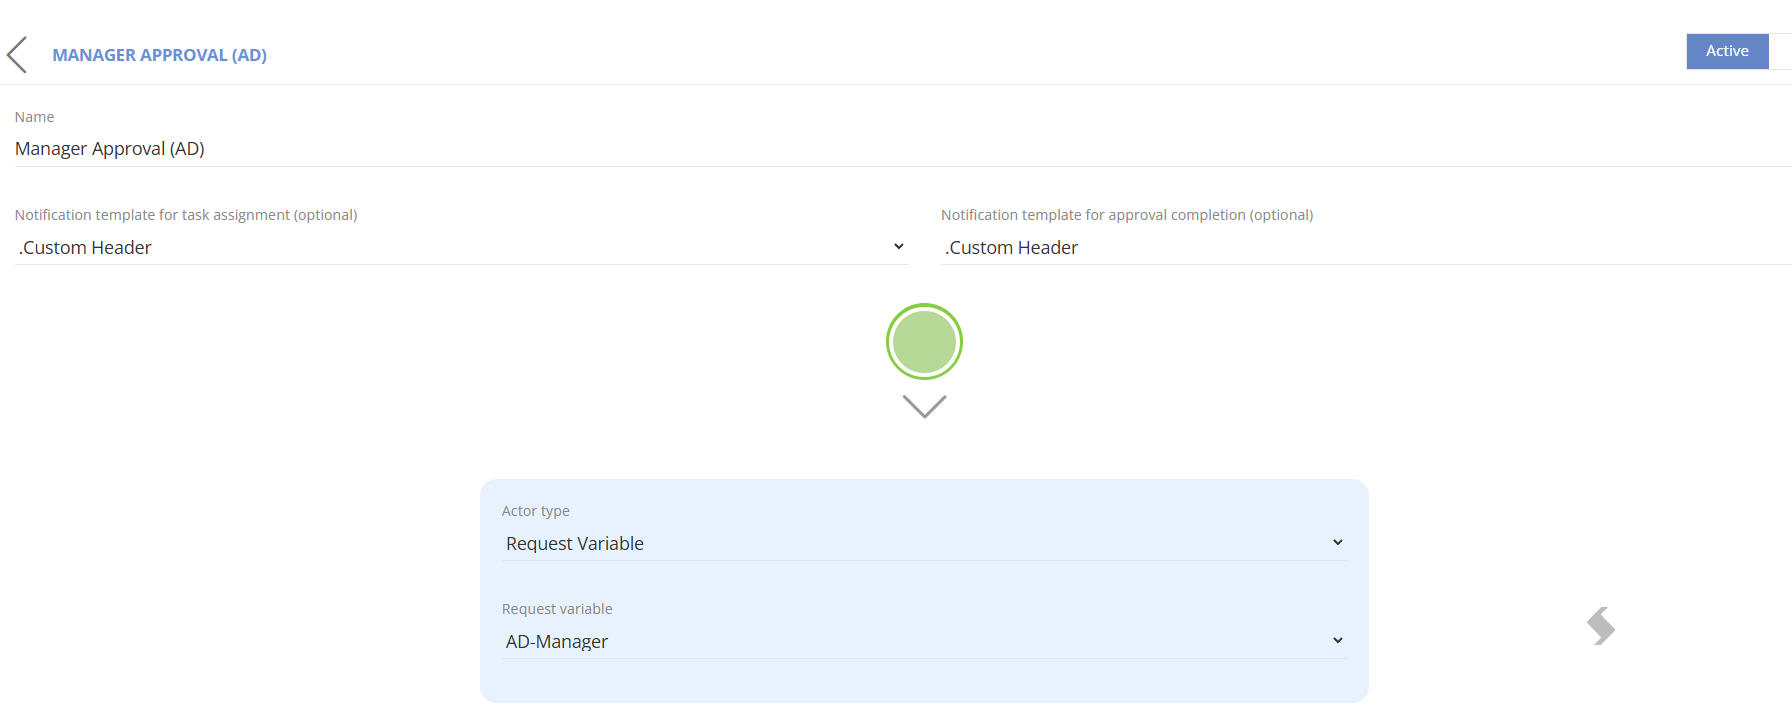Screen dimensions: 1792x712
Task: Click the gray diamond icon beside the actor panel
Action: pos(1601,626)
